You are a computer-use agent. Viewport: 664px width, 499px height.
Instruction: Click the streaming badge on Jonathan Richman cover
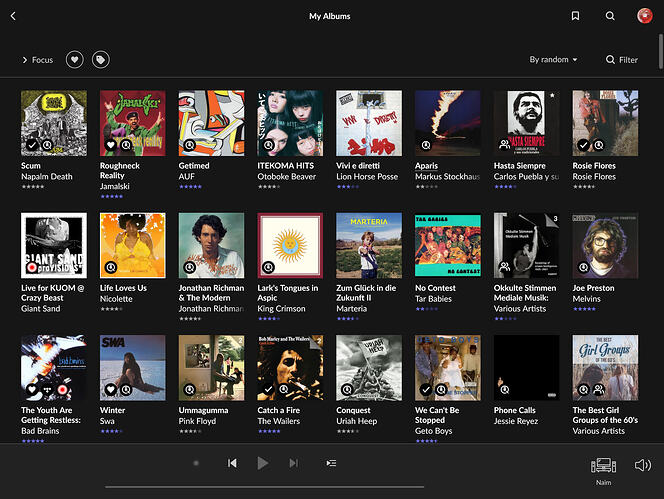tap(190, 267)
